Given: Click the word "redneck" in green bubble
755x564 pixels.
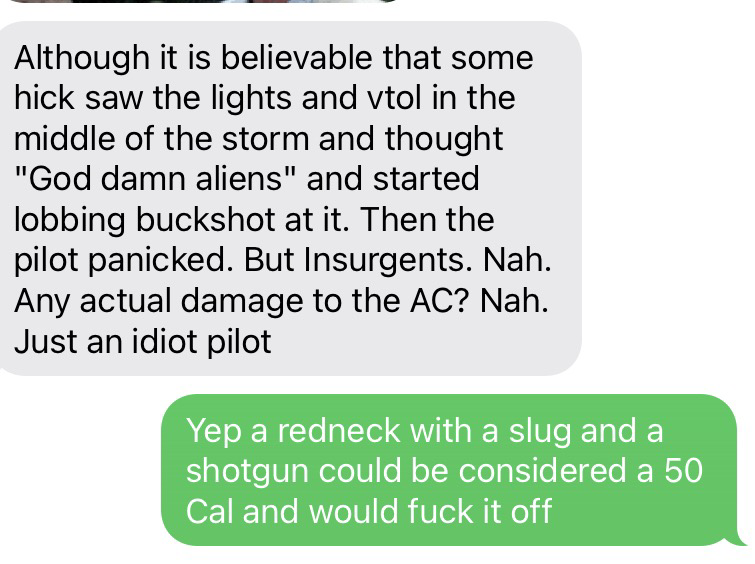Looking at the screenshot, I should (x=338, y=430).
